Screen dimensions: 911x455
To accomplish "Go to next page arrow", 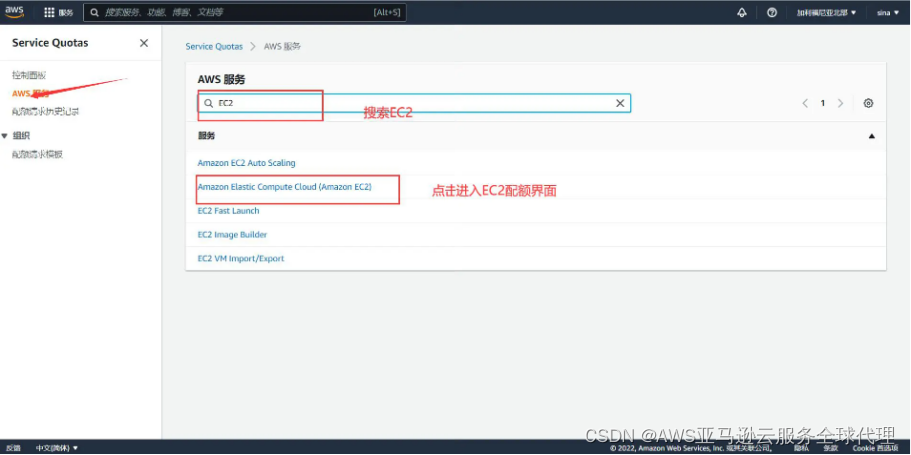I will tap(840, 103).
